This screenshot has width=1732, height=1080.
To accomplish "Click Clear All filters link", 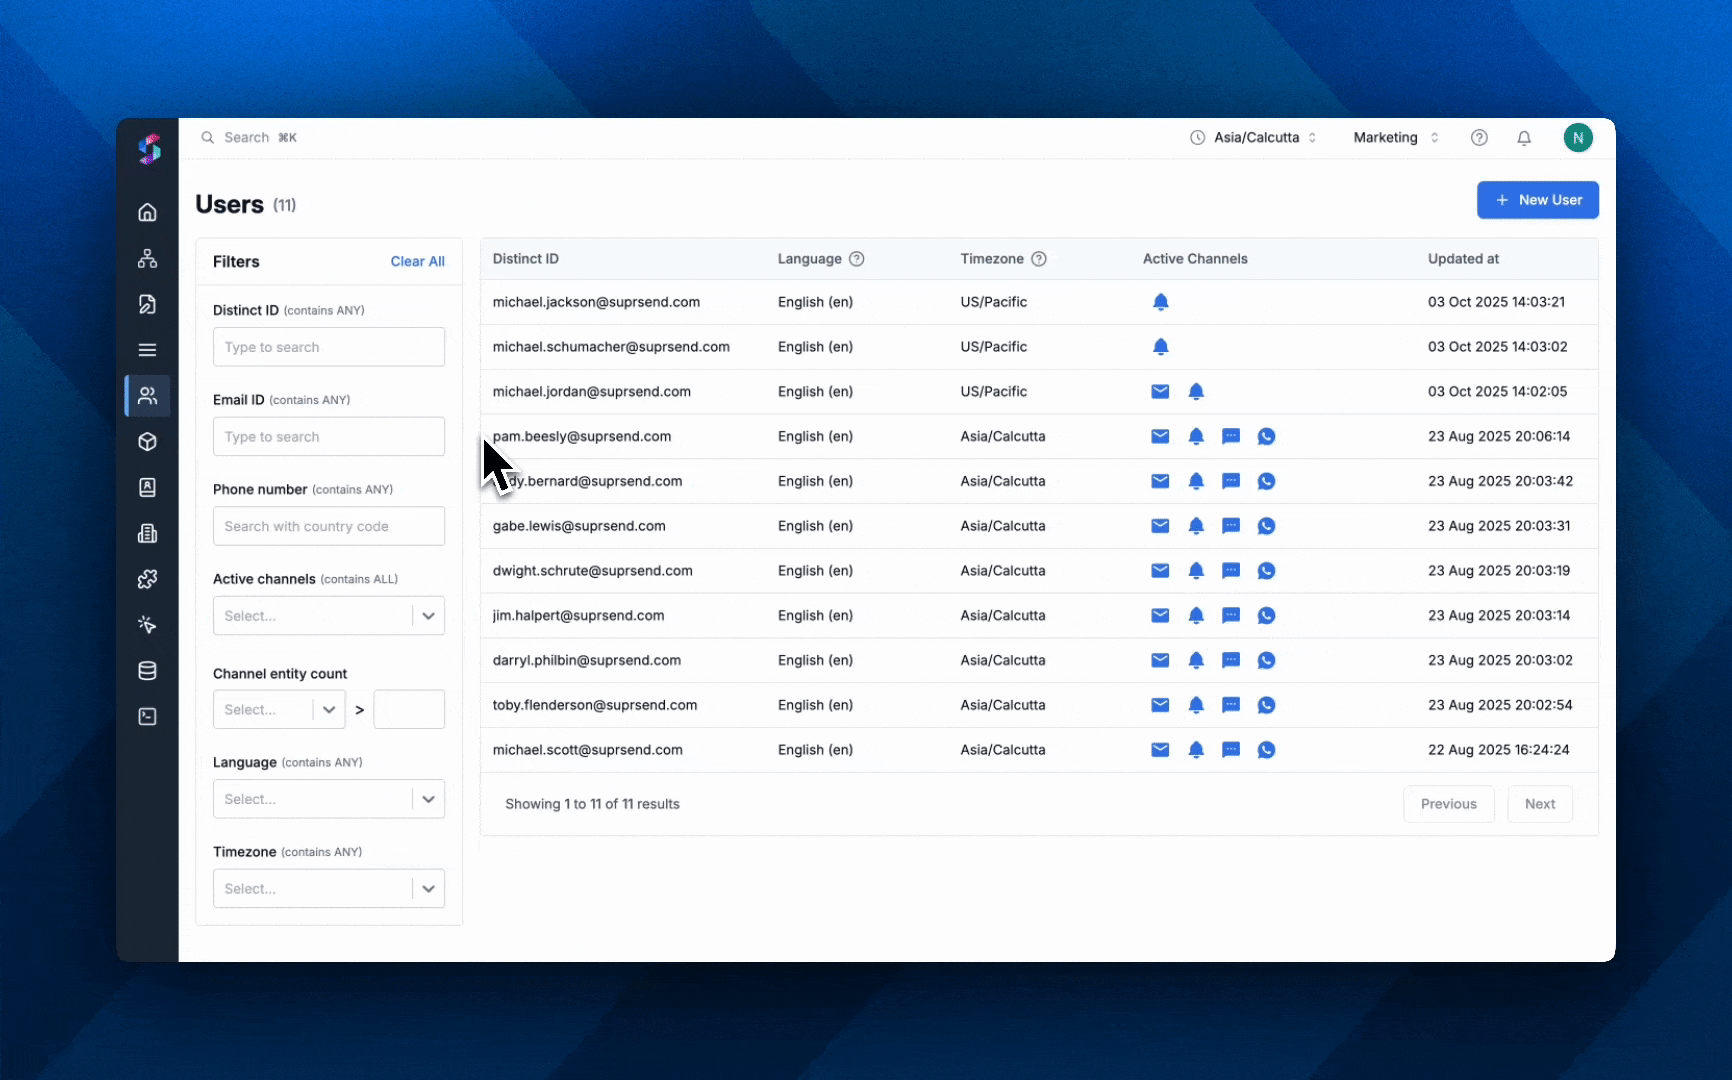I will tap(417, 262).
